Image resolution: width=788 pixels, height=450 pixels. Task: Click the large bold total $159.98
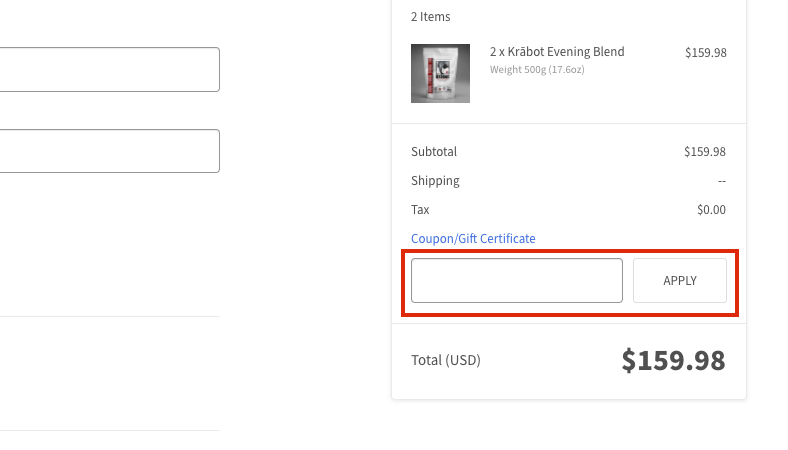[x=673, y=360]
